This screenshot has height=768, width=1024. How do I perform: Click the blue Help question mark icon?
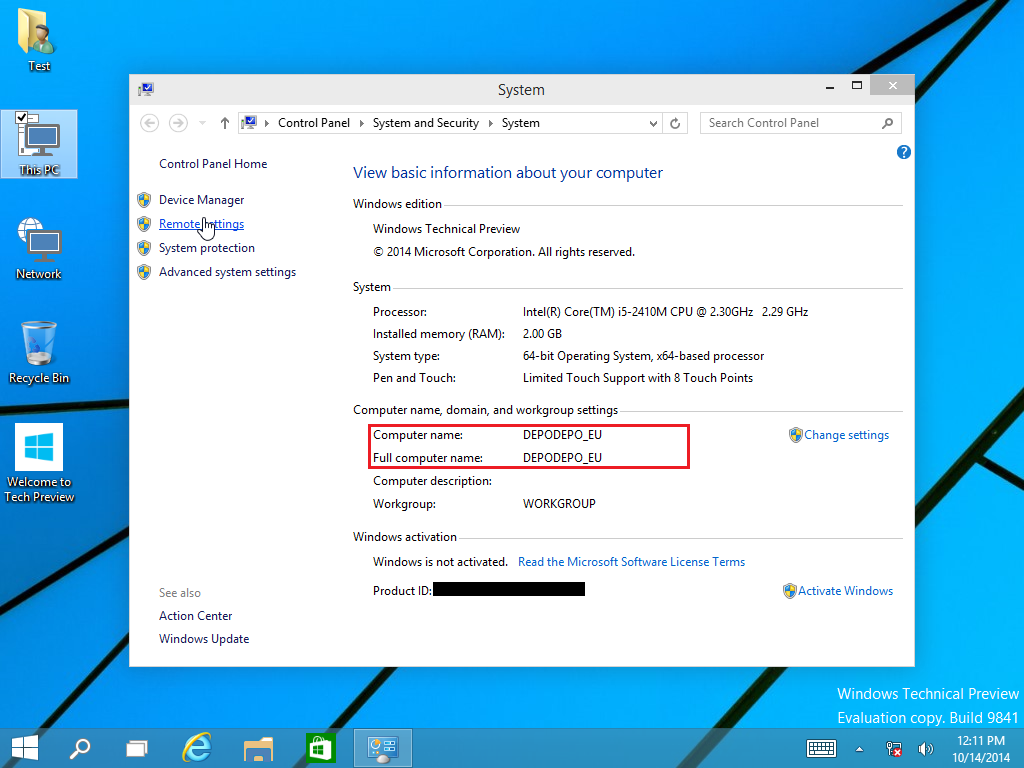(x=904, y=152)
